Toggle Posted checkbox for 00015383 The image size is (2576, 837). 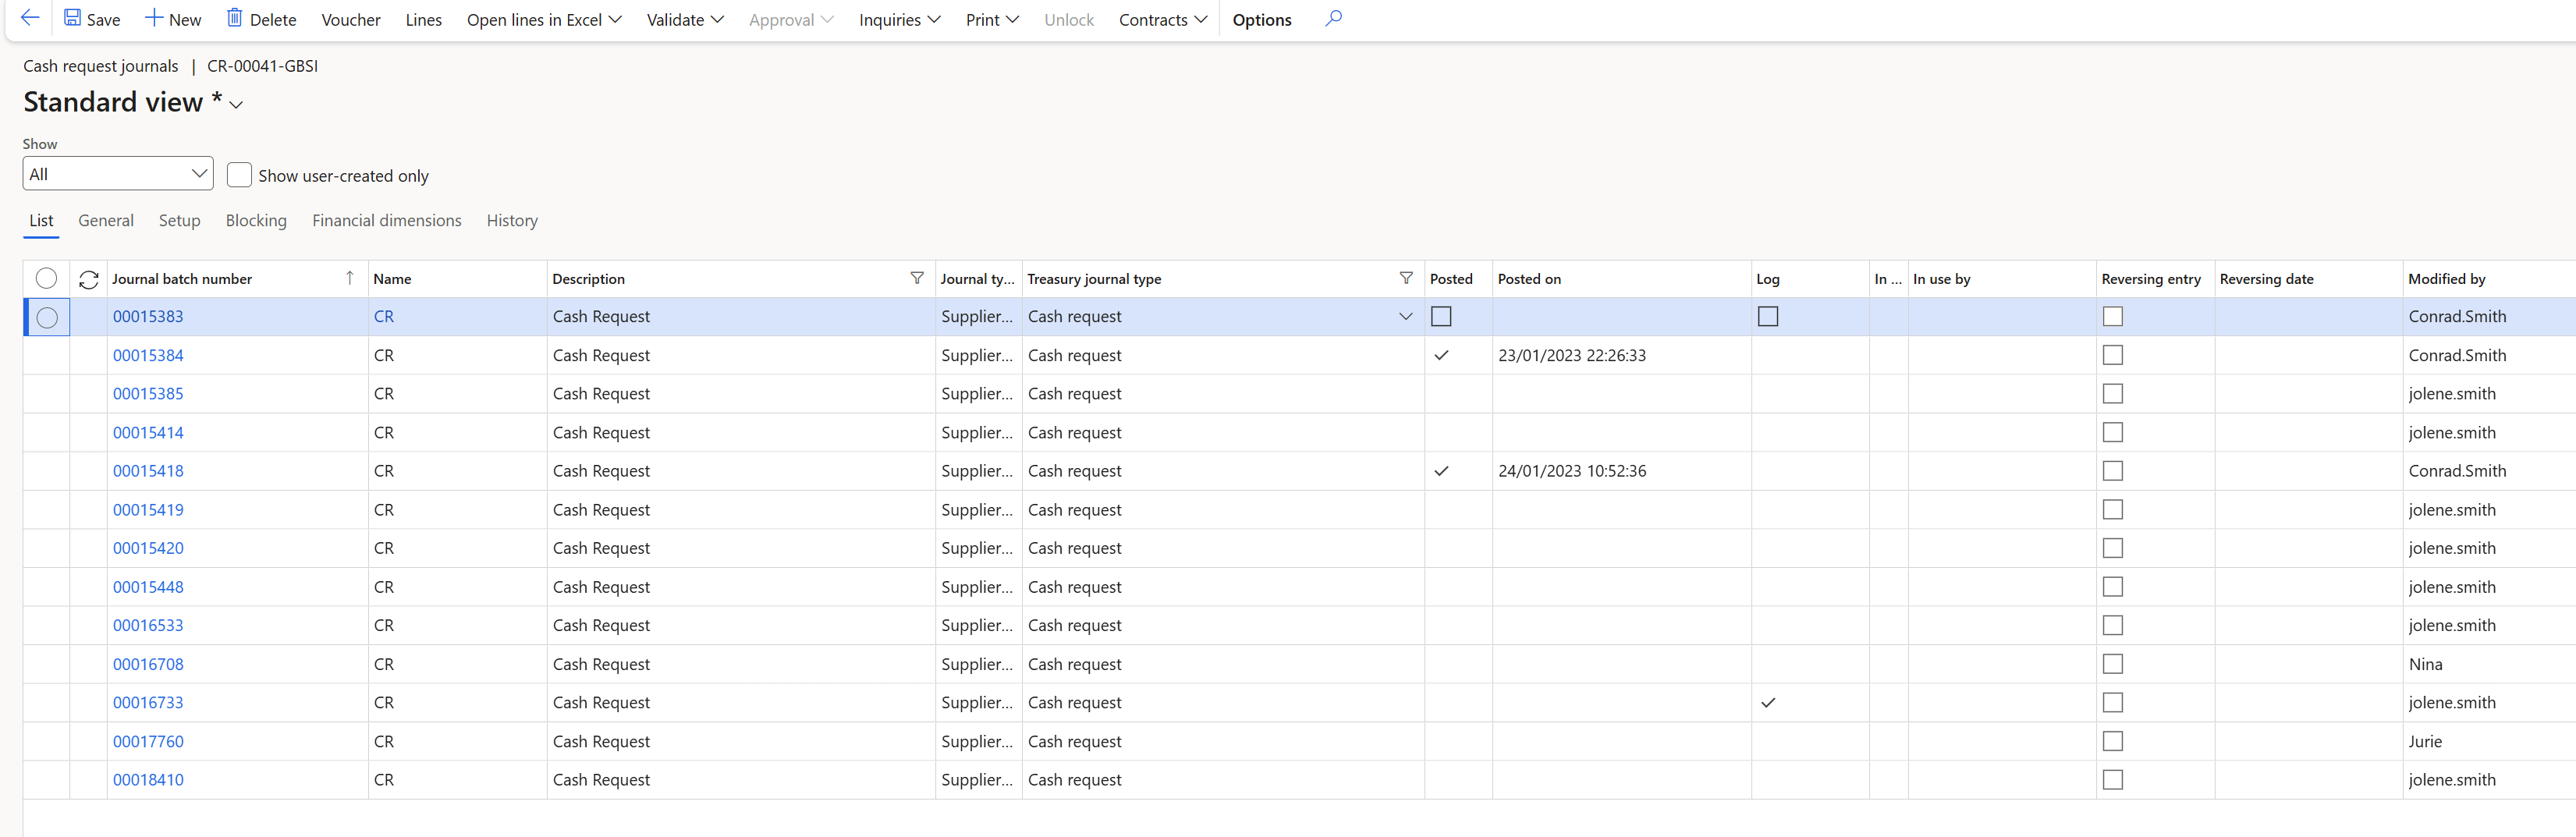click(1441, 316)
